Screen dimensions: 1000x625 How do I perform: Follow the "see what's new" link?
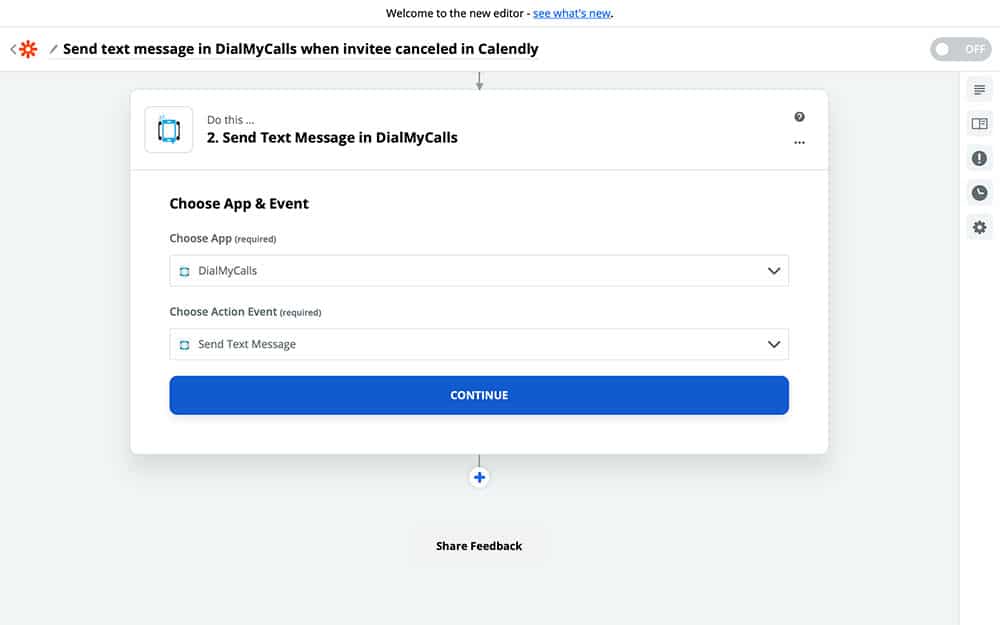(571, 13)
